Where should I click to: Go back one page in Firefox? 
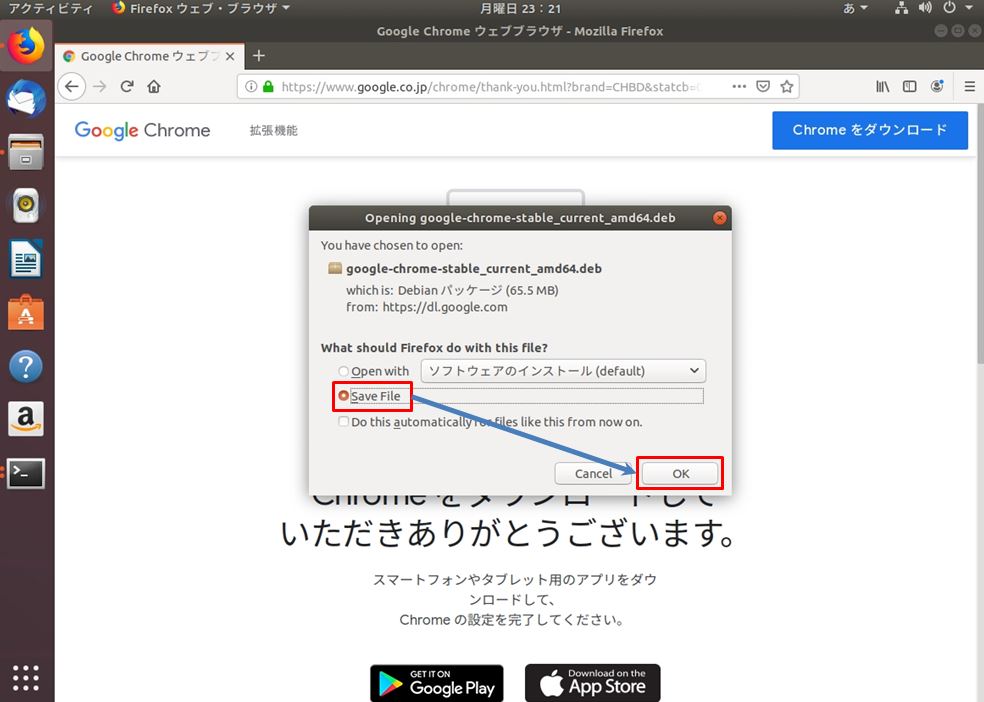72,87
